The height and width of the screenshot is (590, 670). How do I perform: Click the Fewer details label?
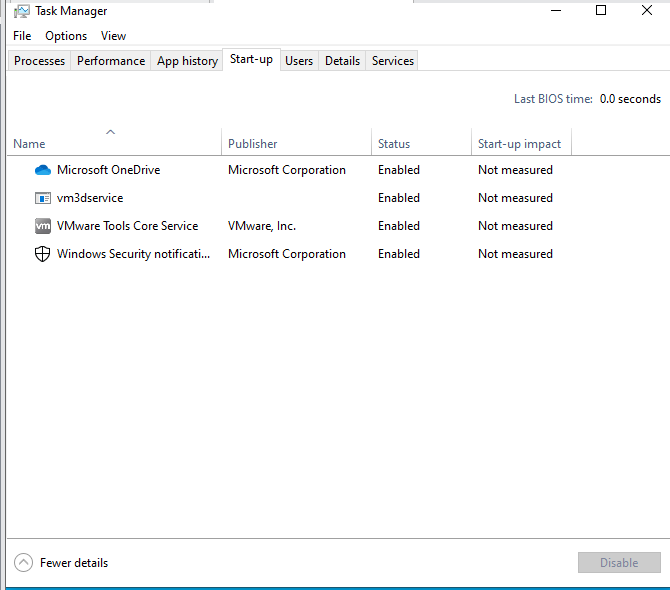(74, 563)
